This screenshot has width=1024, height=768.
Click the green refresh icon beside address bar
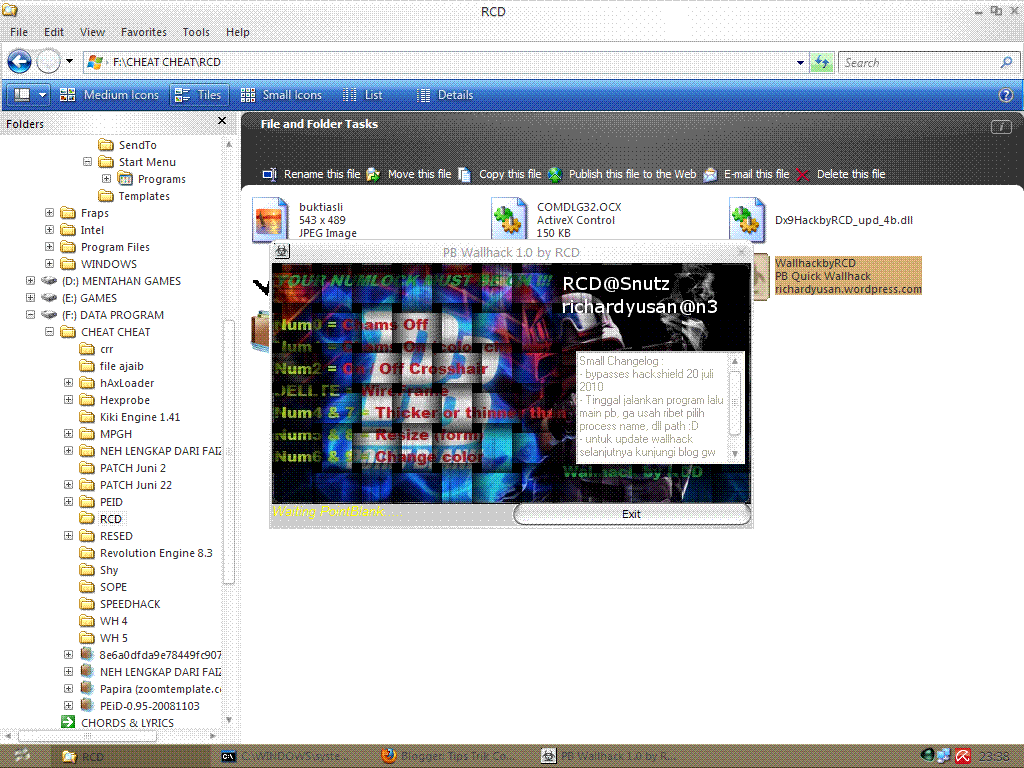click(821, 62)
